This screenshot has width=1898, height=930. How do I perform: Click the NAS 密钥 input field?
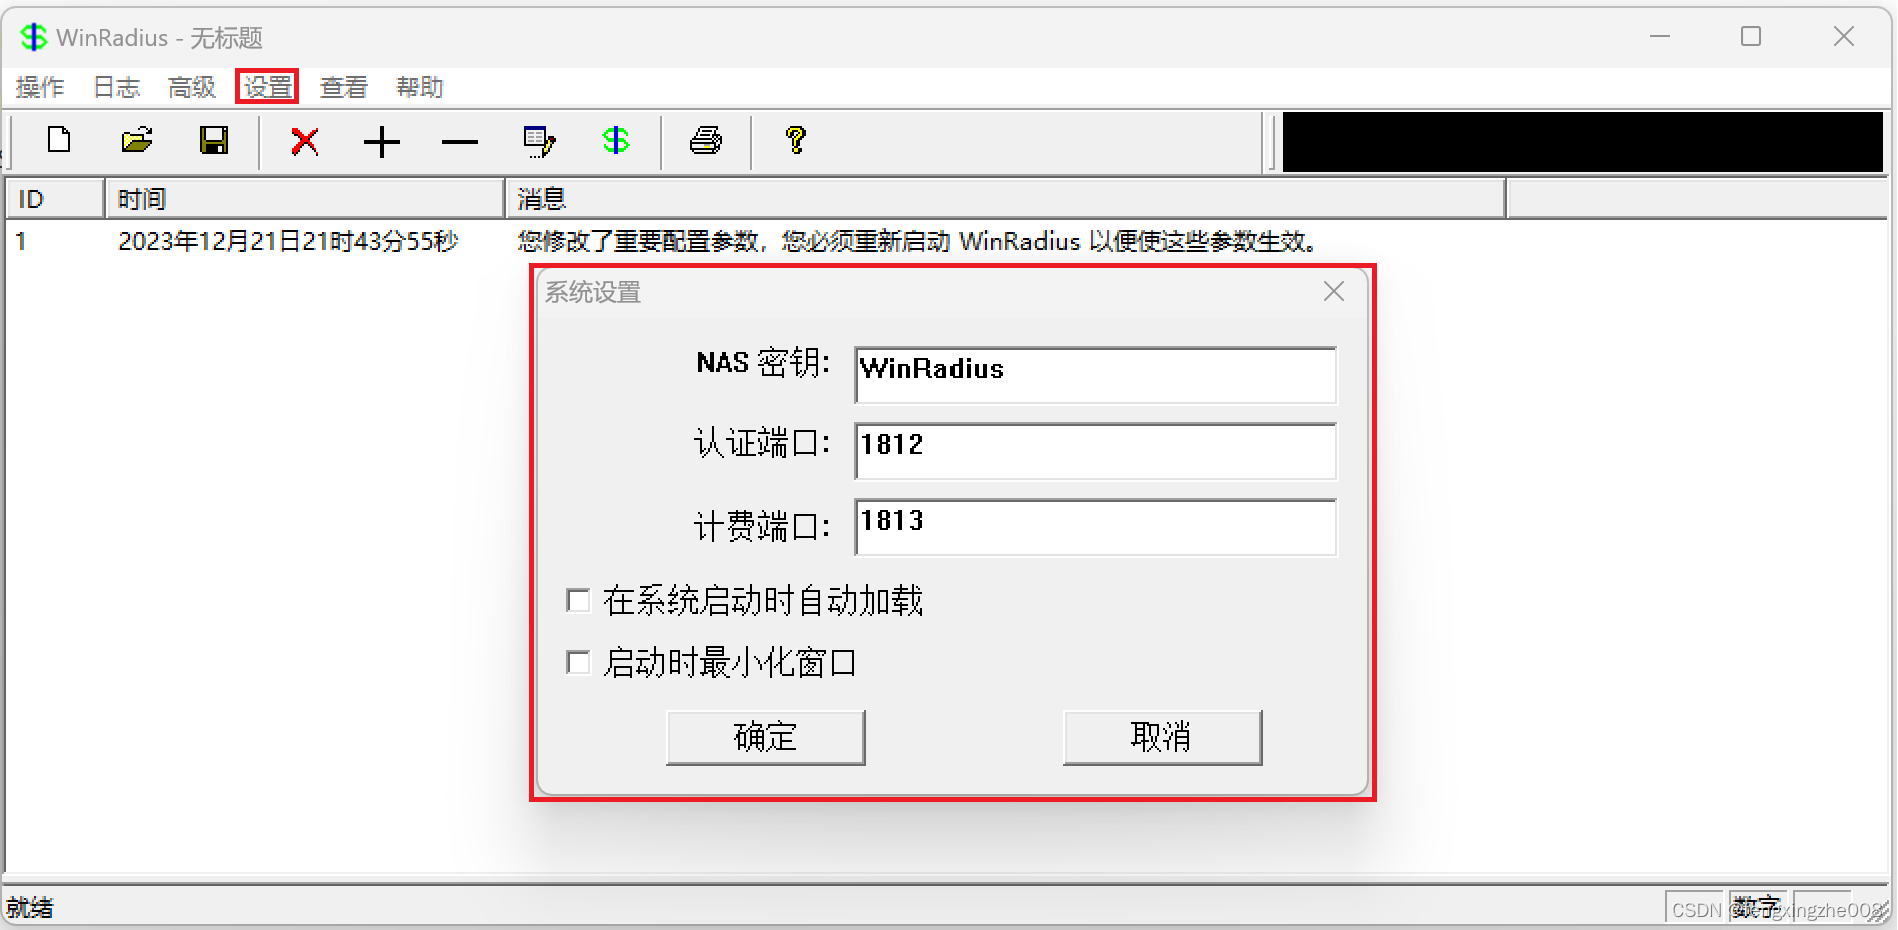1095,375
